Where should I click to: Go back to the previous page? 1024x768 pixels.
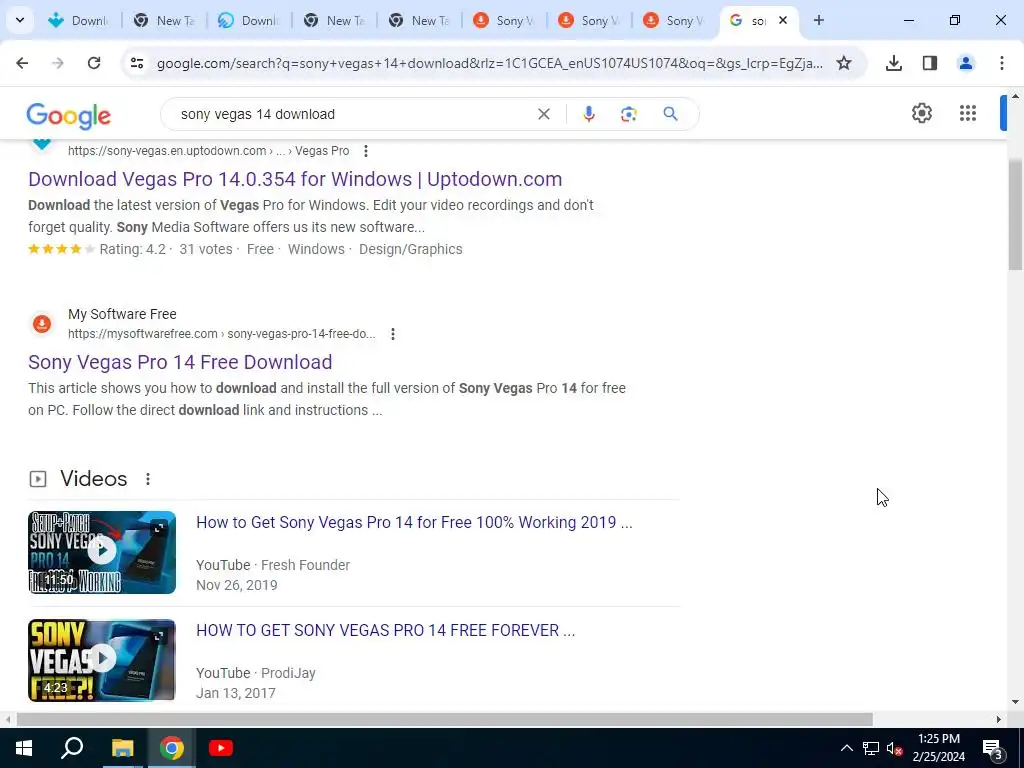(x=22, y=63)
